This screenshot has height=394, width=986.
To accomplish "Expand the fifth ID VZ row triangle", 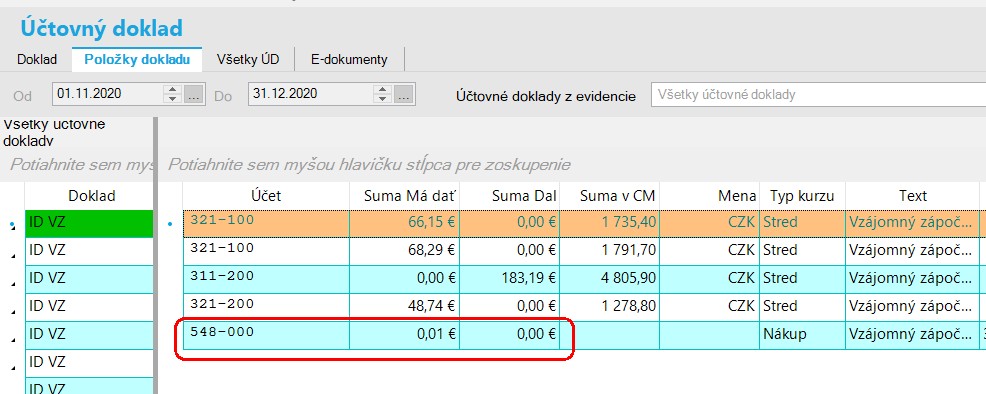I will (12, 340).
